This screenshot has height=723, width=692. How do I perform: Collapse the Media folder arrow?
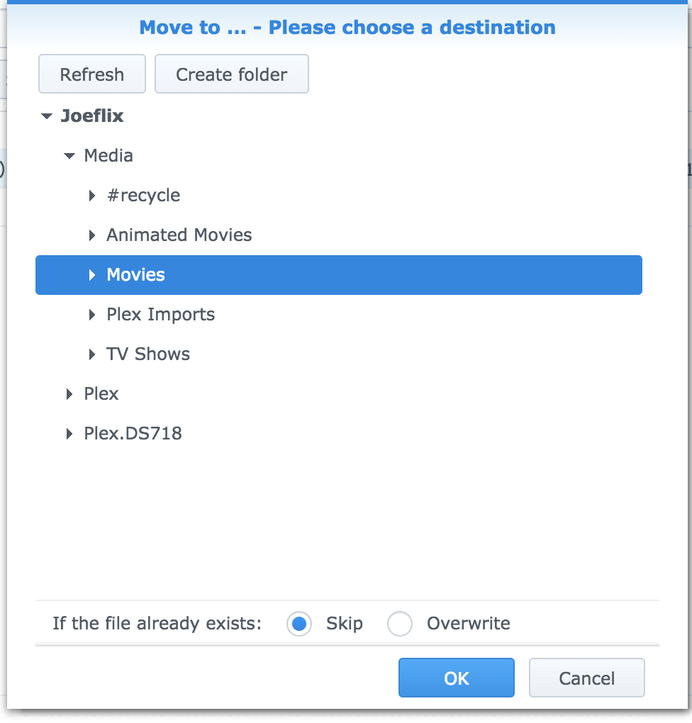point(69,156)
